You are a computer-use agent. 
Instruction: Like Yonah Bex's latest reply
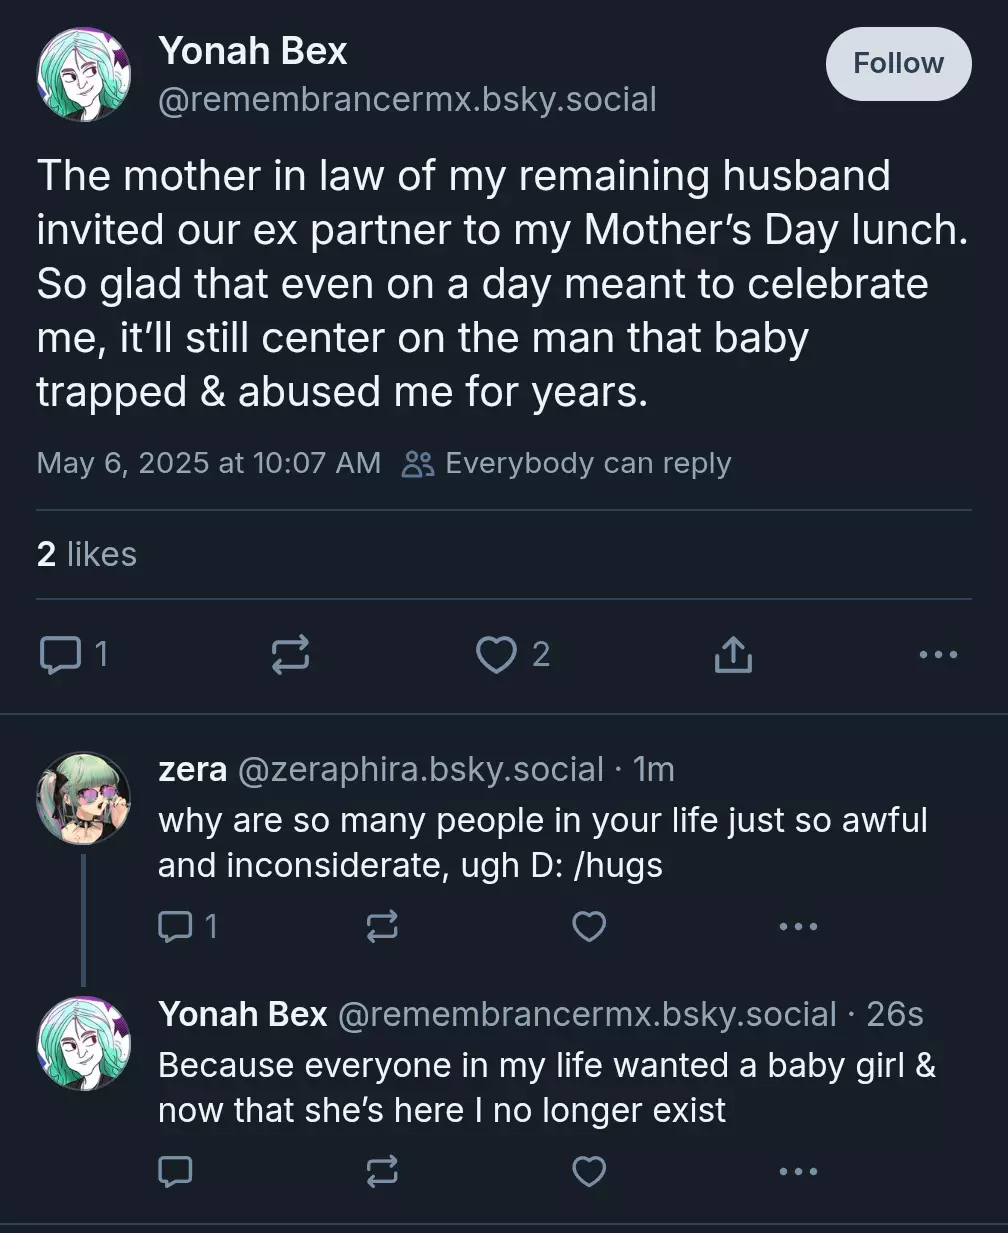pos(589,1171)
